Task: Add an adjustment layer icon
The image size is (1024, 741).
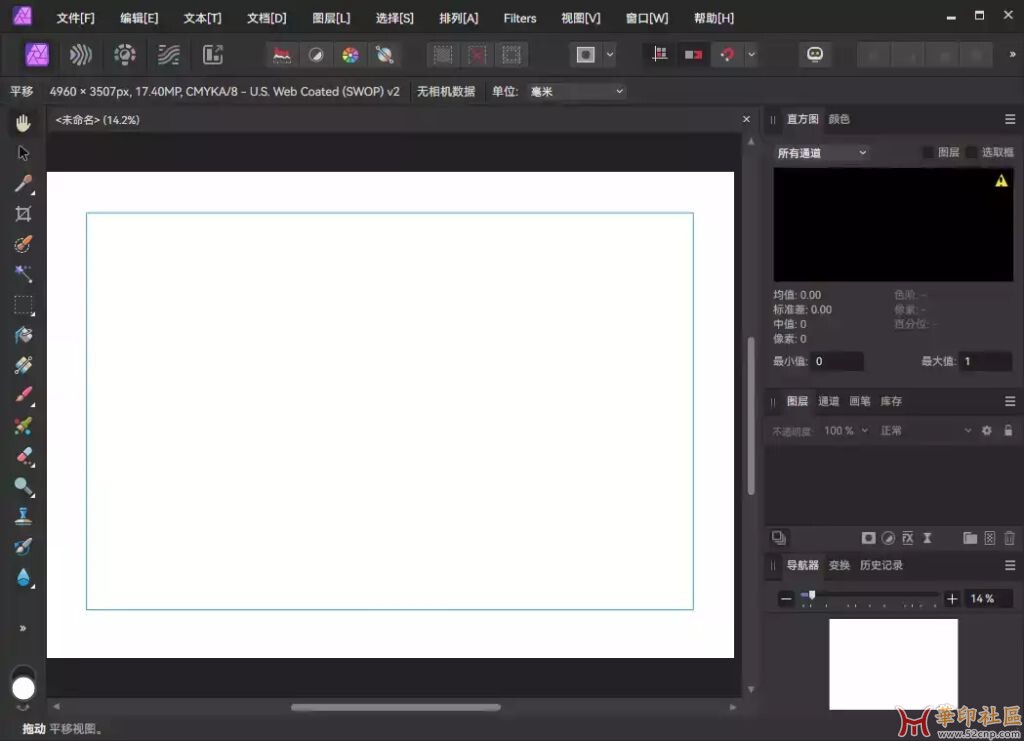Action: (x=888, y=538)
